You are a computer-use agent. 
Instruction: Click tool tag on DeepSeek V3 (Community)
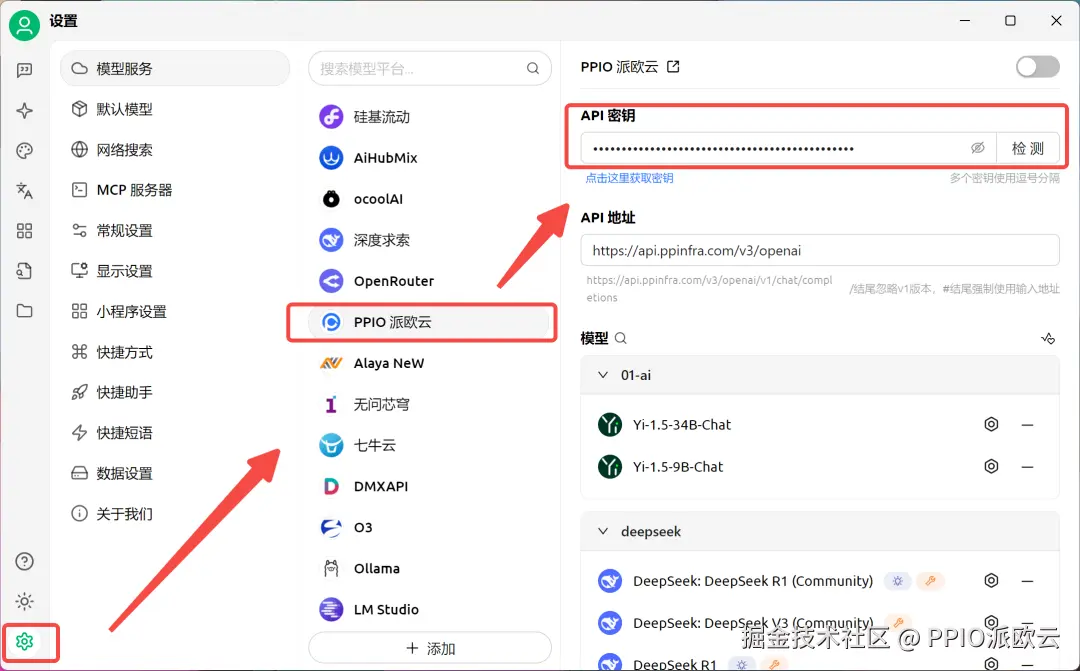(898, 622)
